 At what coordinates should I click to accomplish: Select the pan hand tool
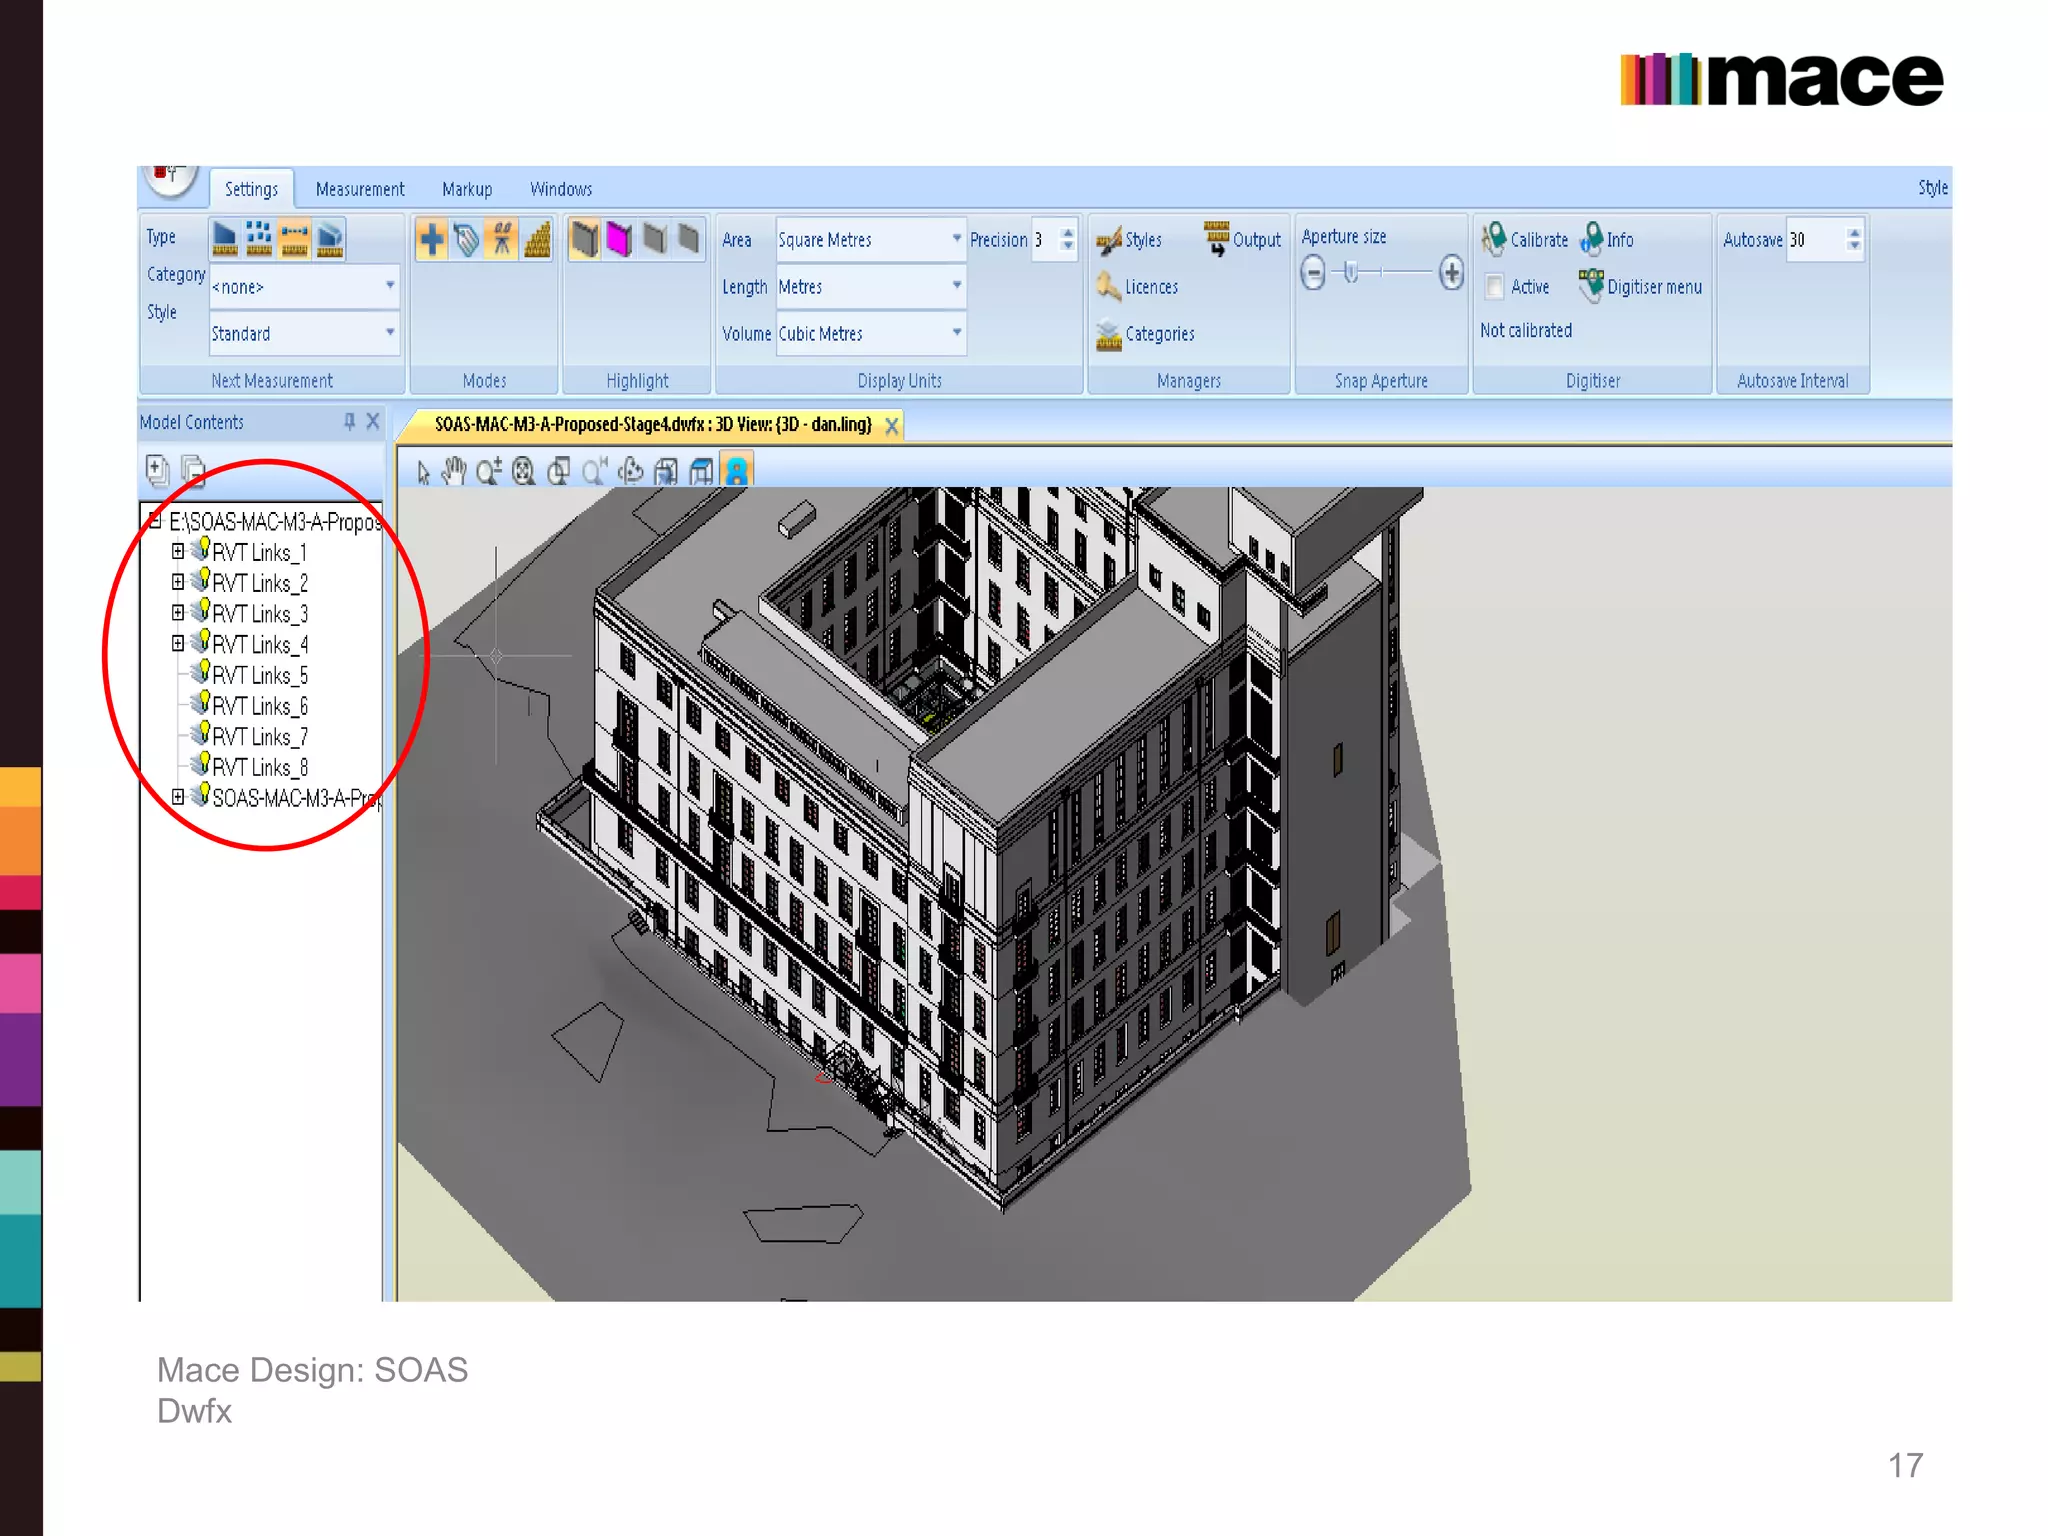point(454,471)
